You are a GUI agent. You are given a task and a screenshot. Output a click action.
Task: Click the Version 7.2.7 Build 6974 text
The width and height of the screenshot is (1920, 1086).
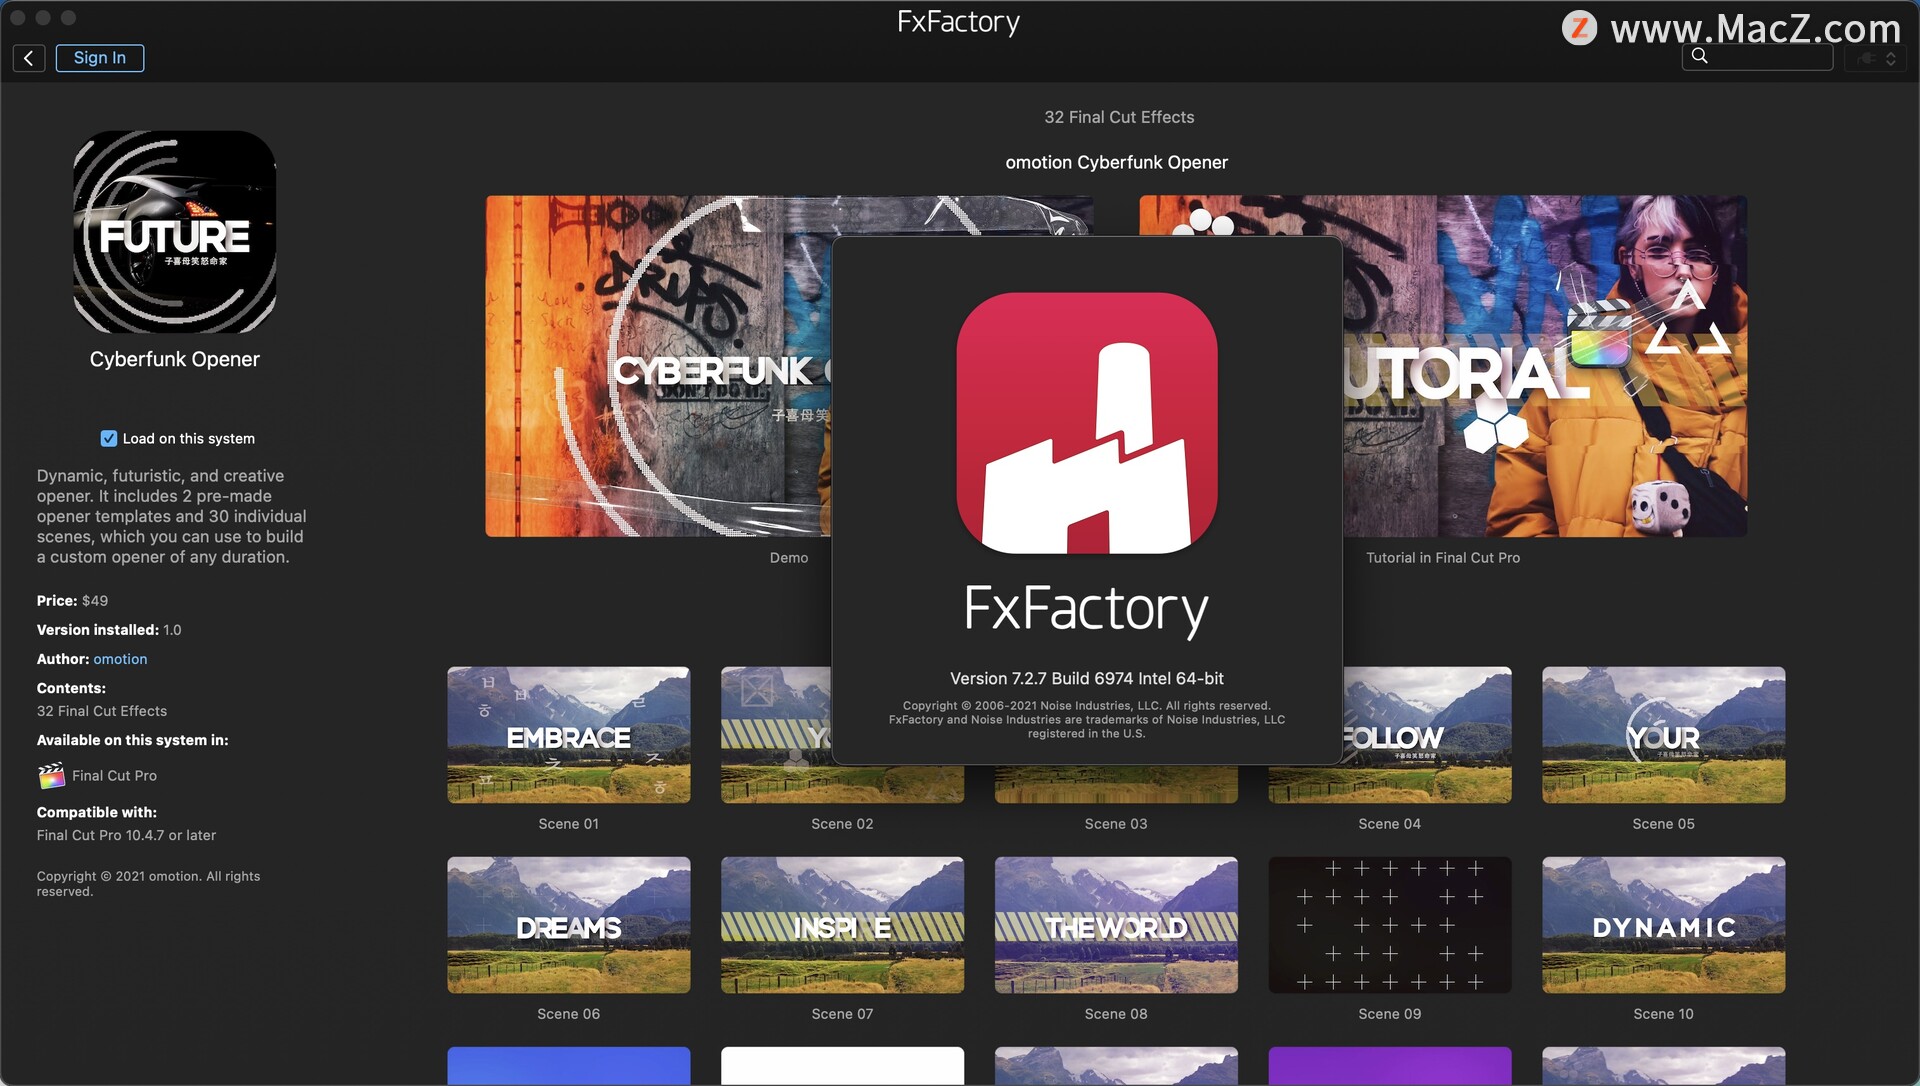(x=1087, y=679)
